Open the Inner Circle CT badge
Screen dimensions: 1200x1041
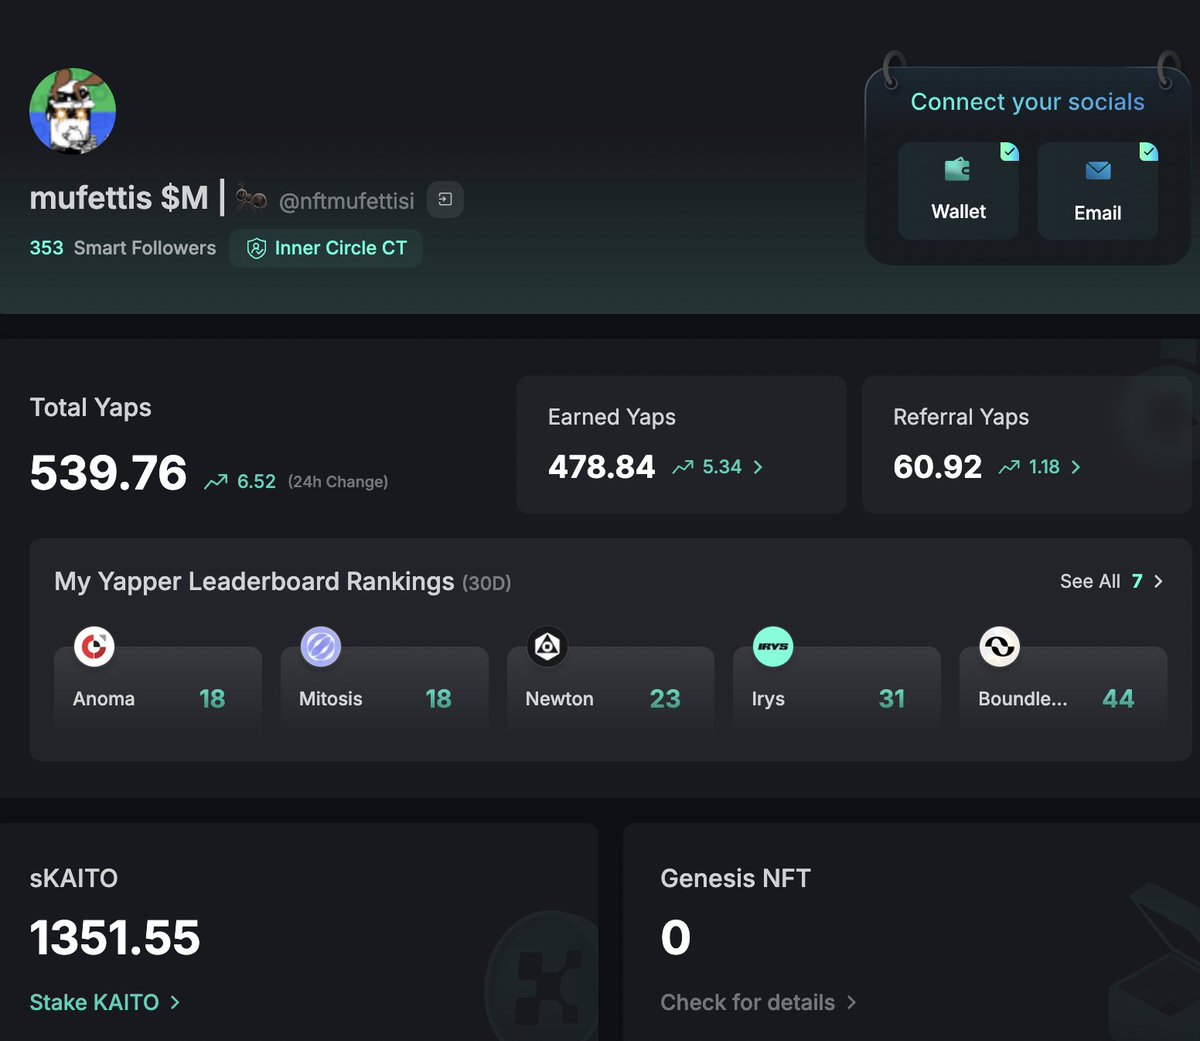point(326,248)
